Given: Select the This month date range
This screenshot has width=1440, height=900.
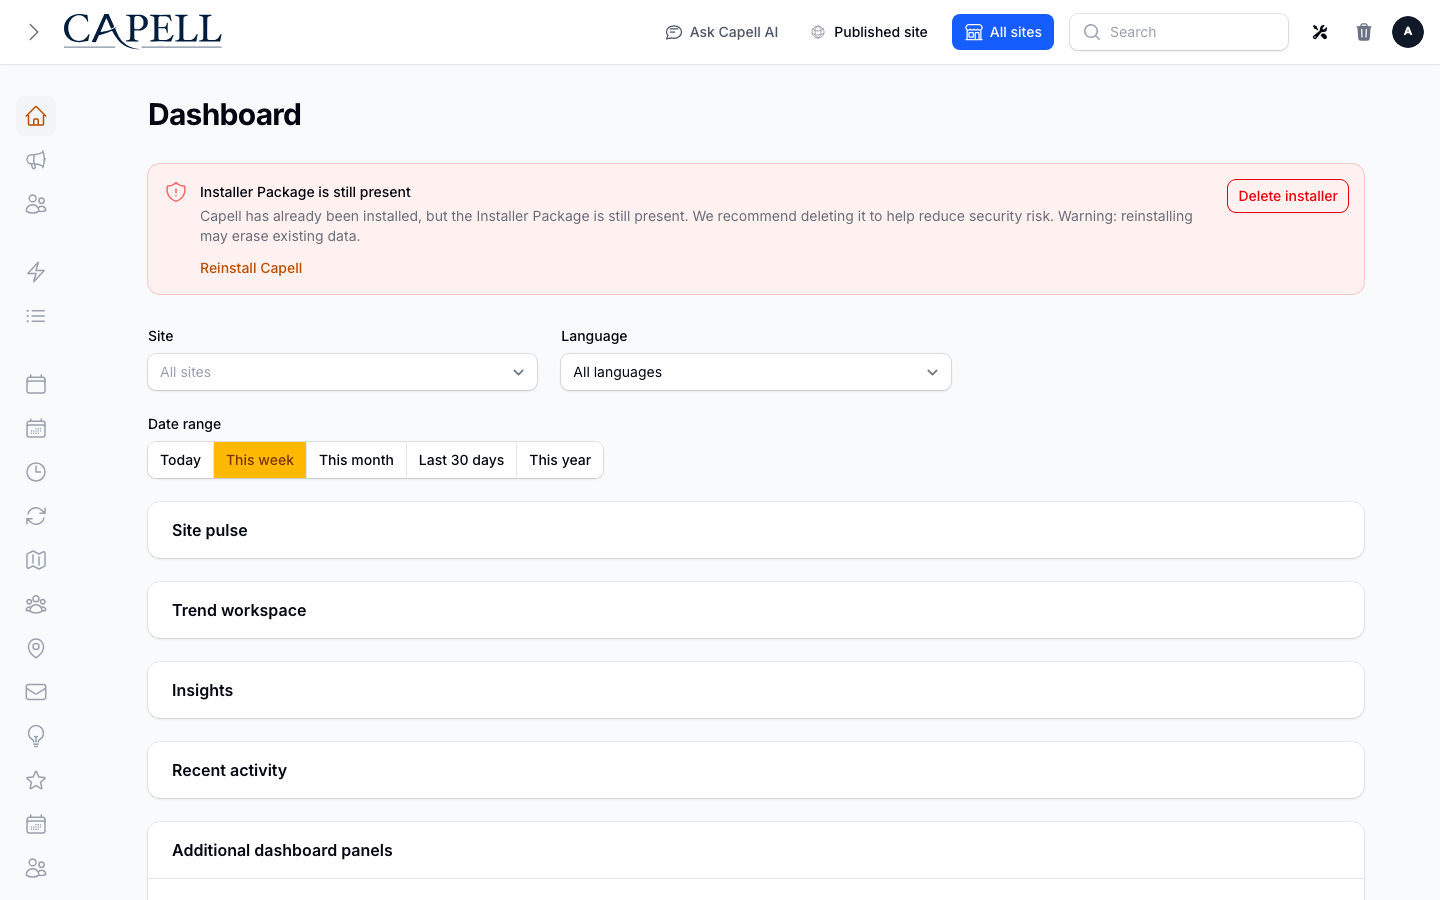Looking at the screenshot, I should tap(356, 460).
